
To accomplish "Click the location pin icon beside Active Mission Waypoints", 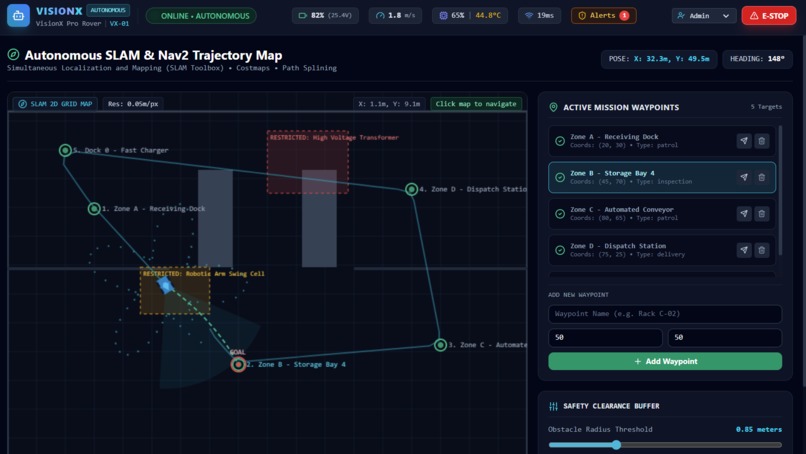I will click(554, 107).
